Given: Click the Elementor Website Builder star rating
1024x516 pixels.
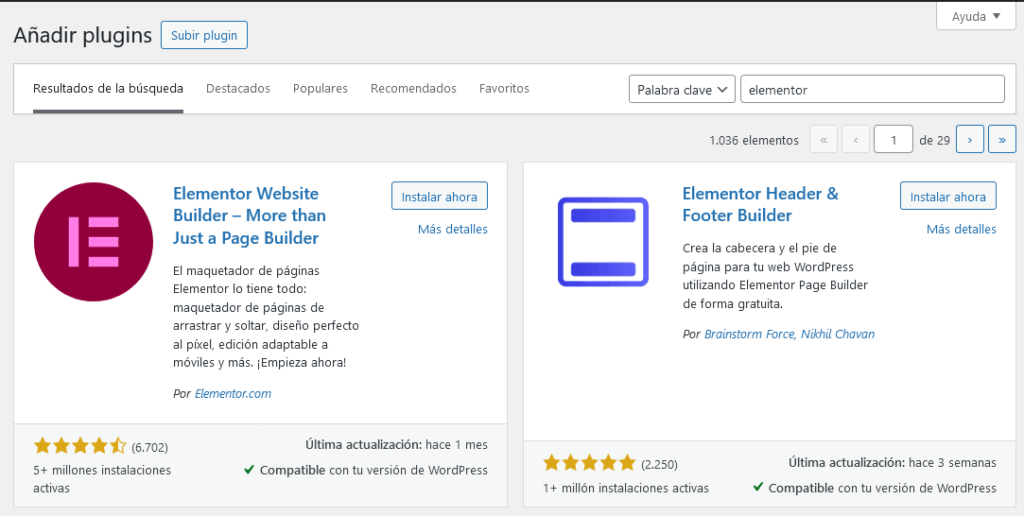Looking at the screenshot, I should [x=80, y=447].
